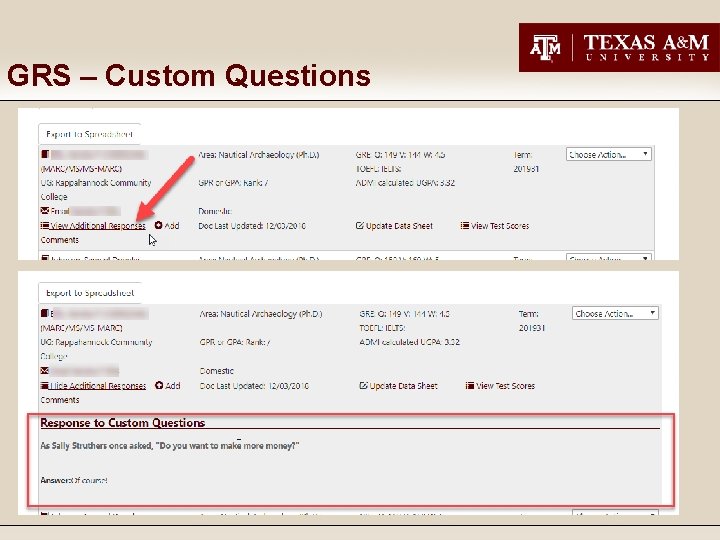The width and height of the screenshot is (720, 540).
Task: Click 'Doc Last Updated' date in upper panel
Action: pyautogui.click(x=252, y=226)
